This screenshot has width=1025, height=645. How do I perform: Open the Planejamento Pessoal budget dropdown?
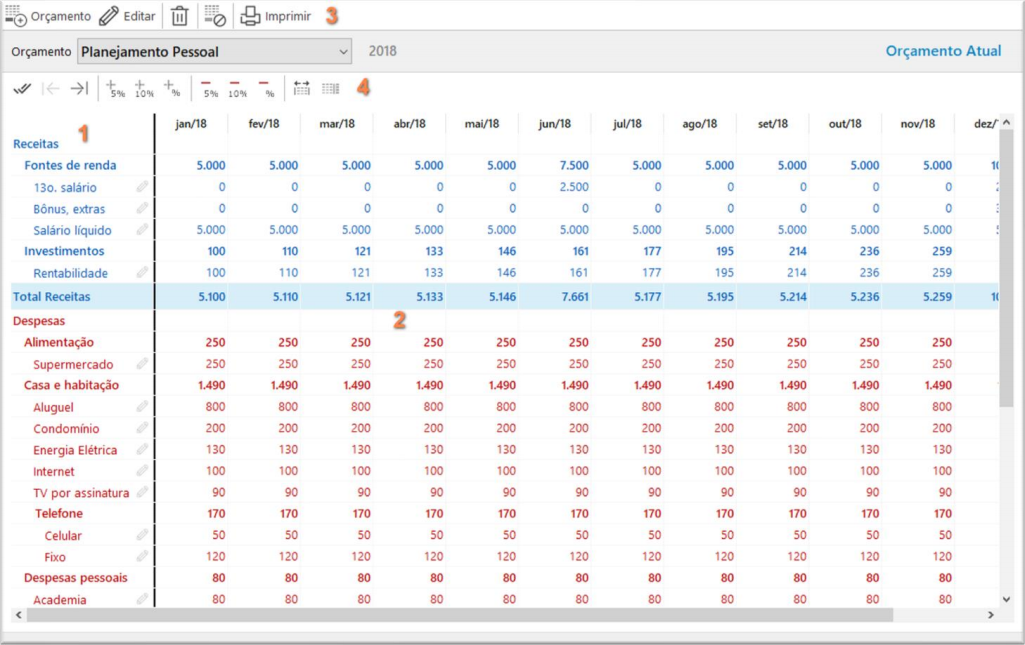click(x=343, y=51)
